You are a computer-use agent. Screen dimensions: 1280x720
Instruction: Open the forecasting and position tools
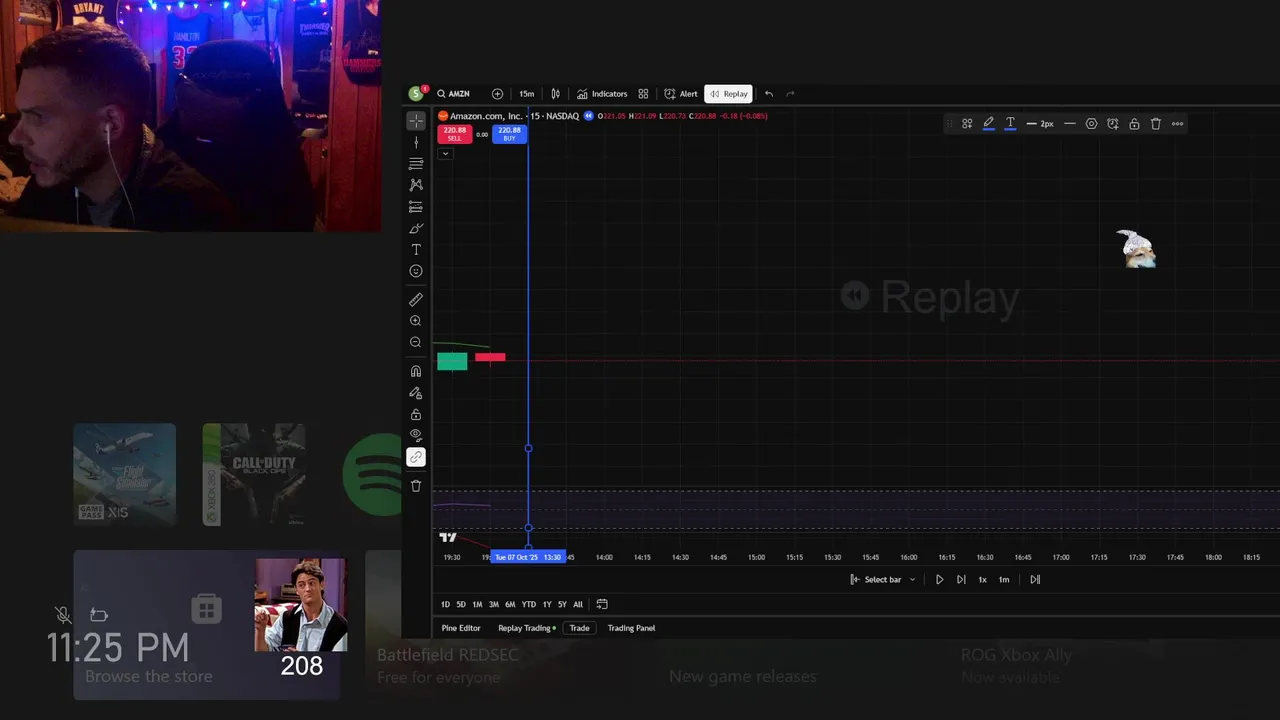416,207
